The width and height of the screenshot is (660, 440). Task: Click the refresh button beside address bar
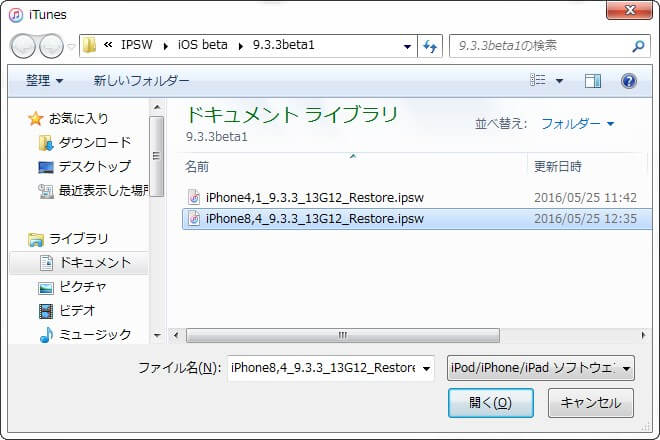coord(430,46)
